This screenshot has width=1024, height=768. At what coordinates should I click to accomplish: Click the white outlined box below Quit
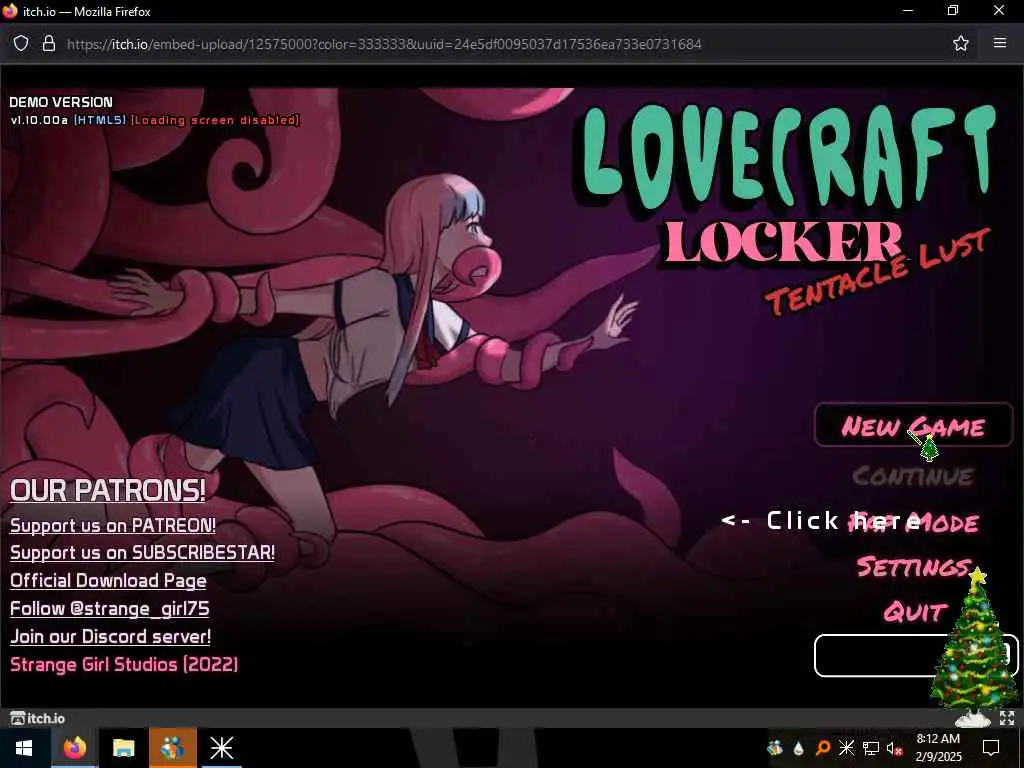click(x=916, y=655)
